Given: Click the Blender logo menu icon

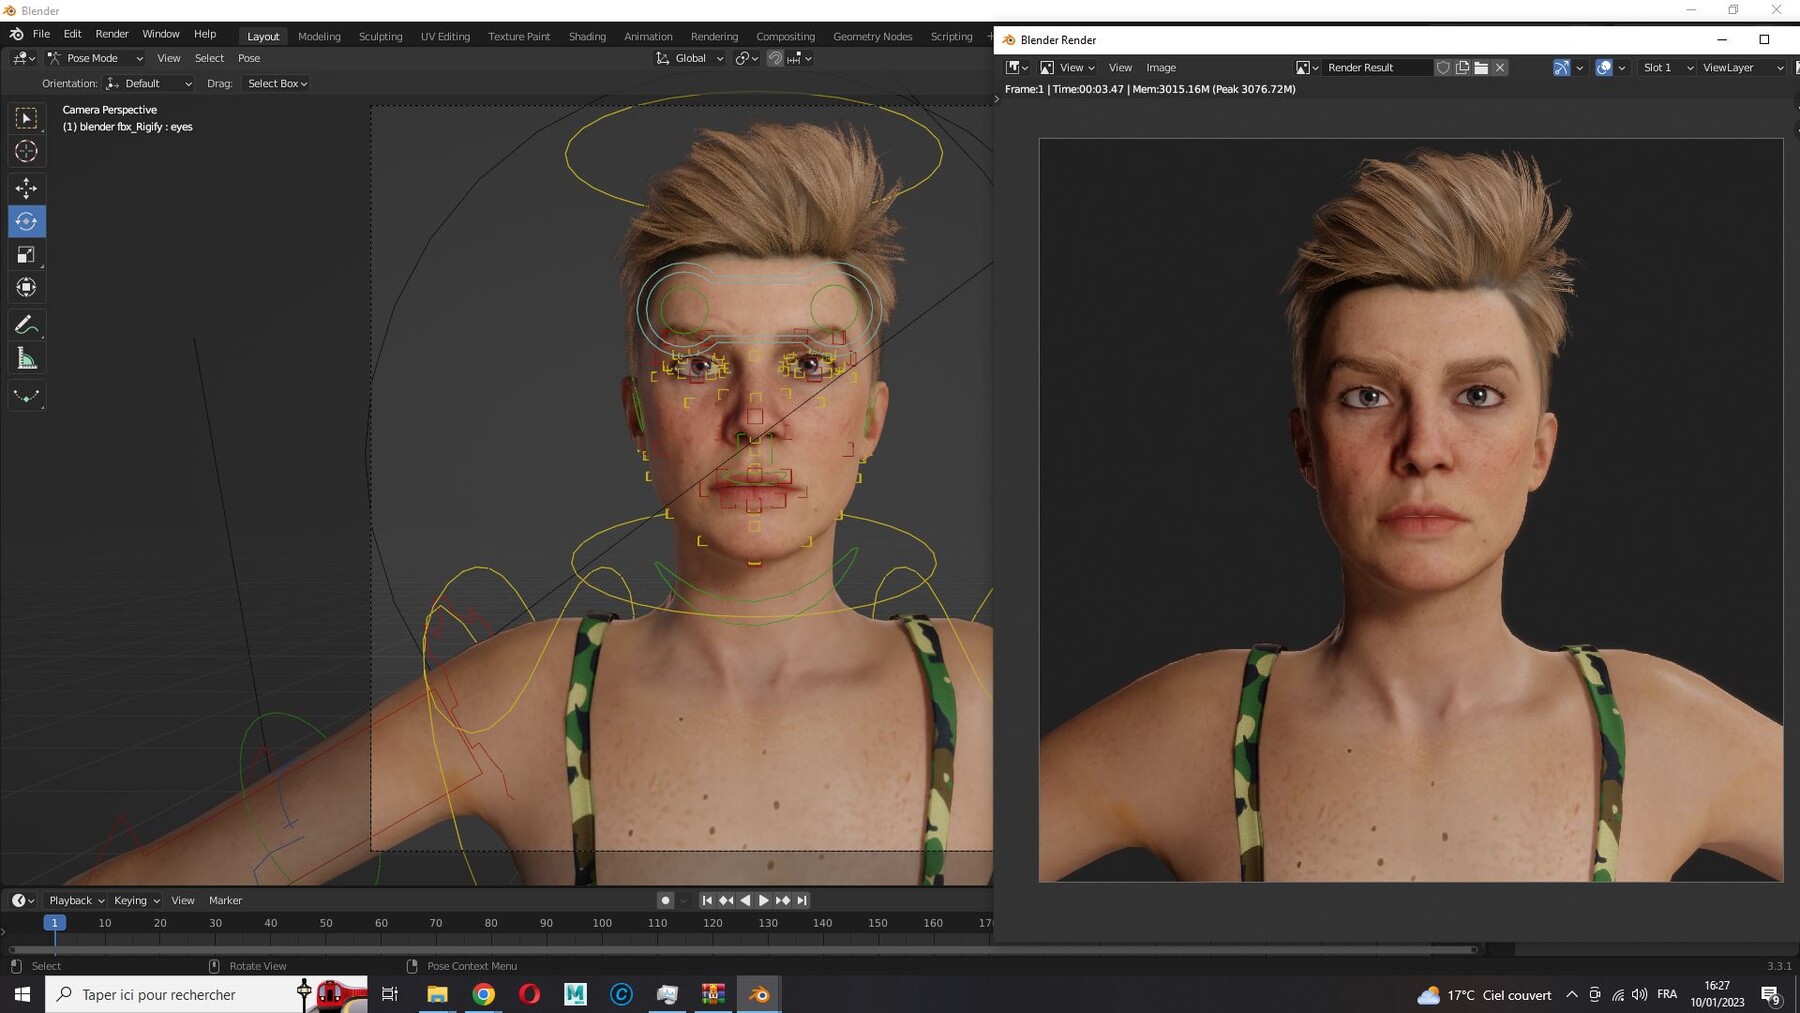Looking at the screenshot, I should 16,34.
